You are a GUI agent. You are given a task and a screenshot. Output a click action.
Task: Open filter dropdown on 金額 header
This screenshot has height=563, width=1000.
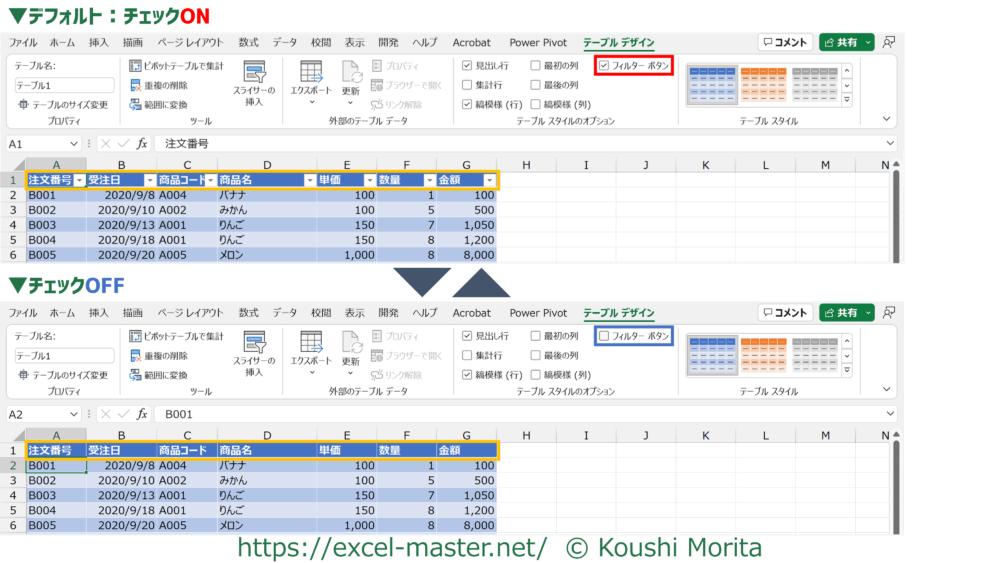tap(489, 180)
